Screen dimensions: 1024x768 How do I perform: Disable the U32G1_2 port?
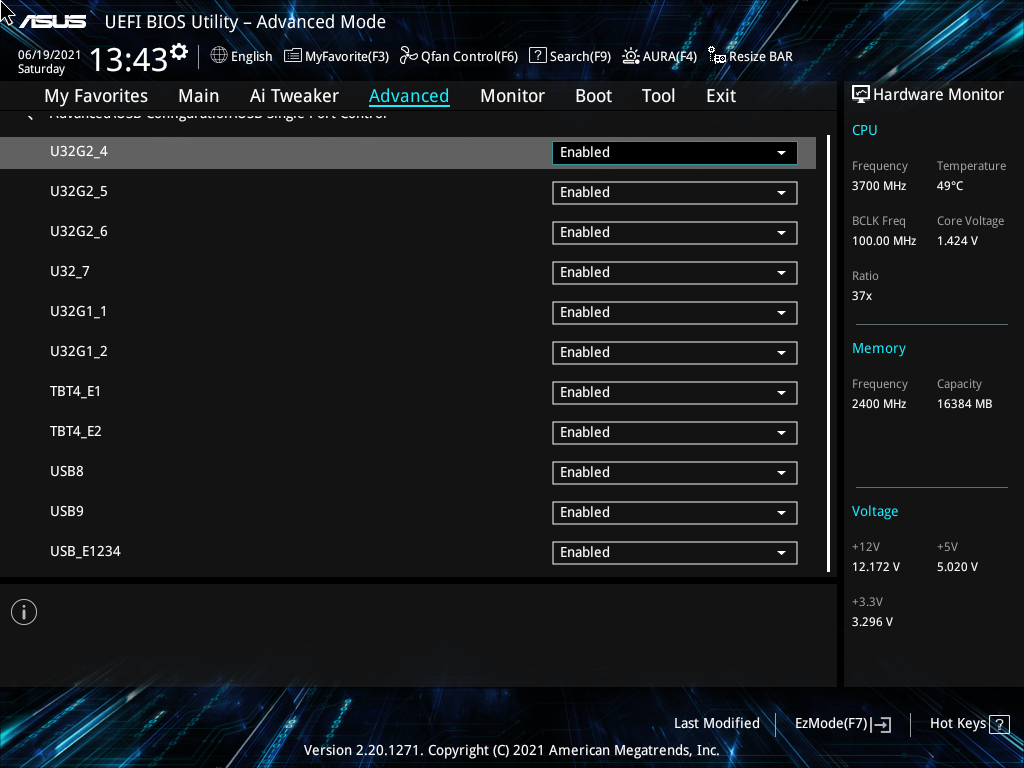coord(674,352)
